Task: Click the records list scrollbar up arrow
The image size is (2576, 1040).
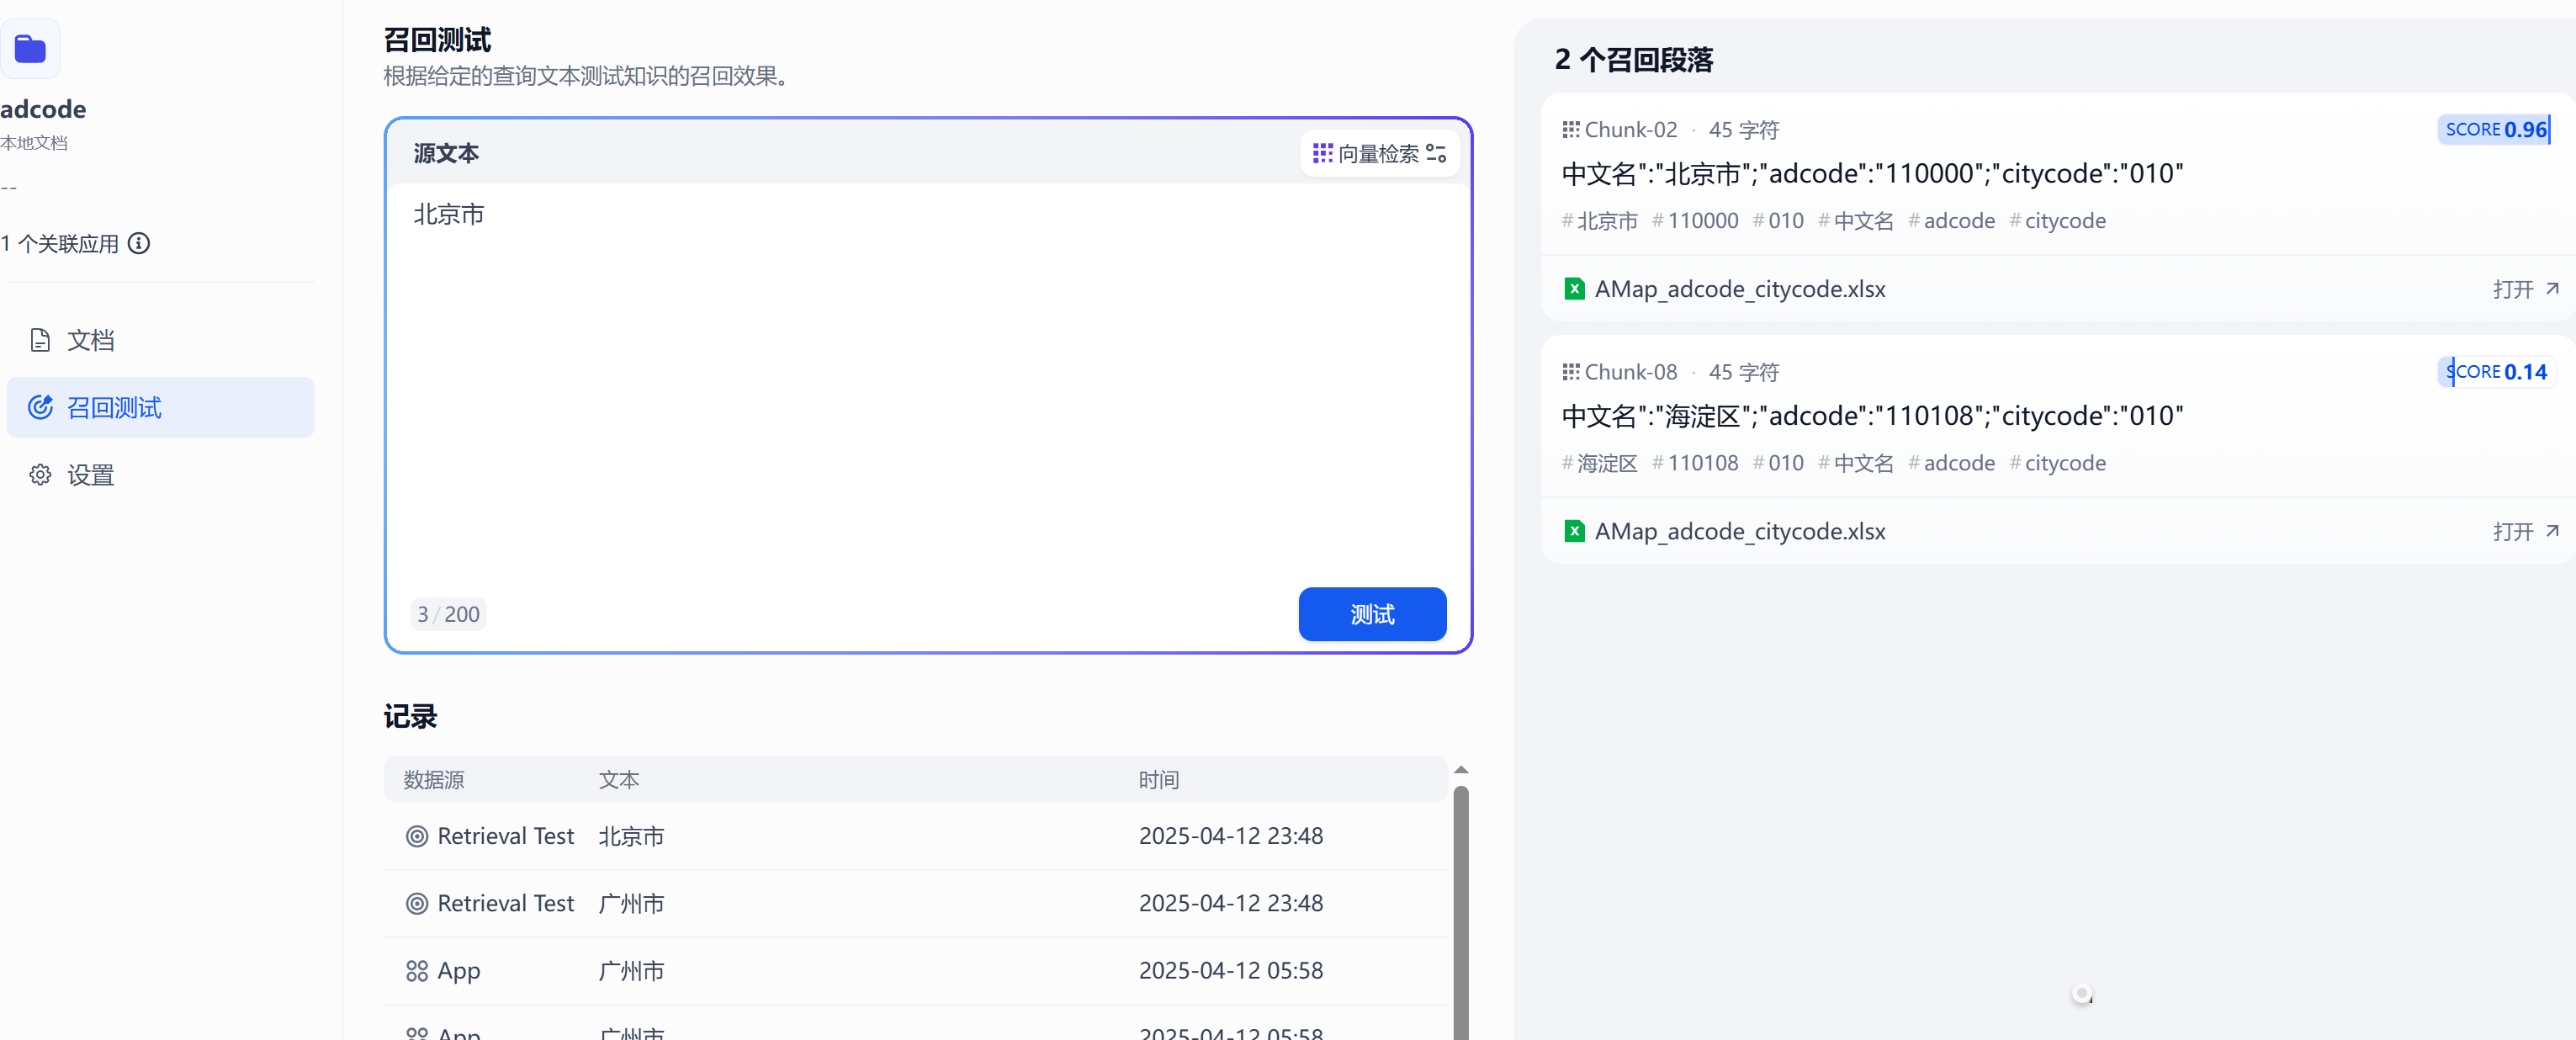Action: point(1460,770)
